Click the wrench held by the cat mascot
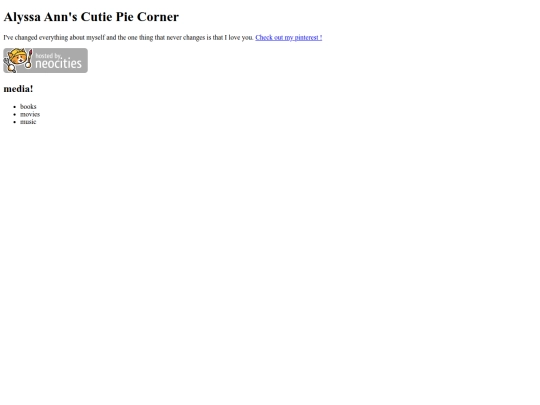 [9, 65]
